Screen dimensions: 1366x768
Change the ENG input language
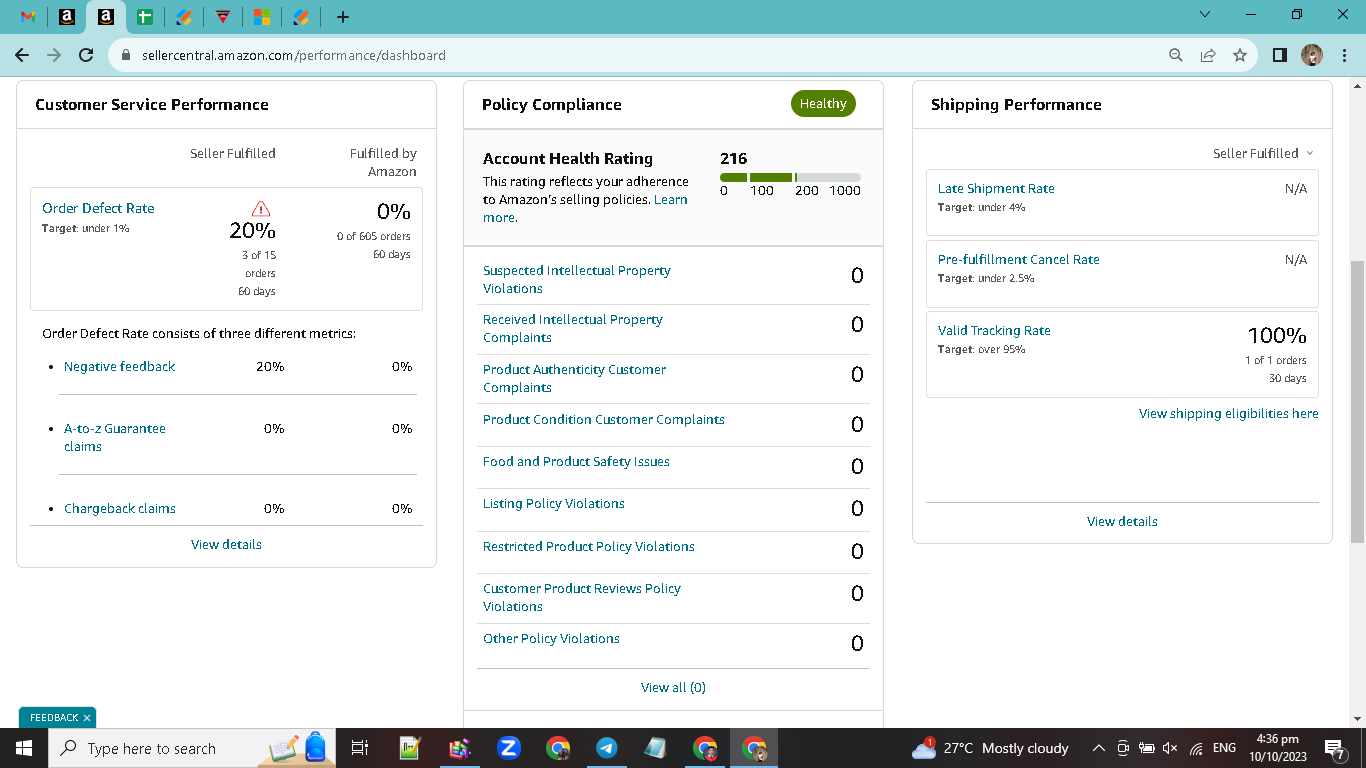click(1224, 748)
